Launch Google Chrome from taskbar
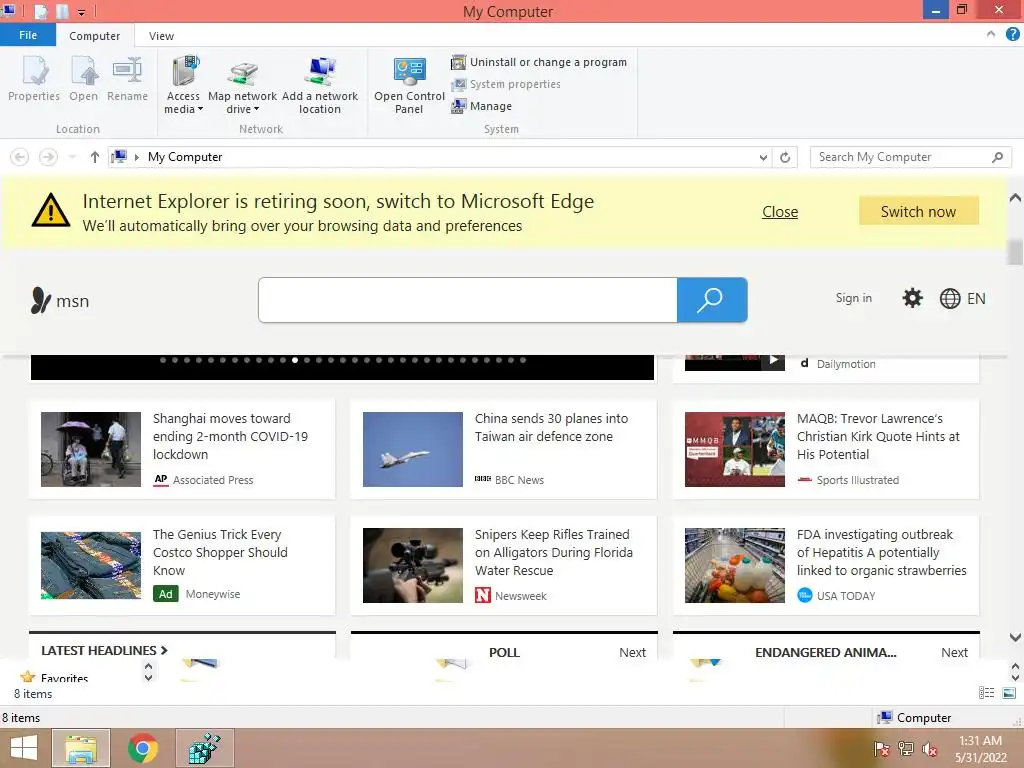 [142, 748]
